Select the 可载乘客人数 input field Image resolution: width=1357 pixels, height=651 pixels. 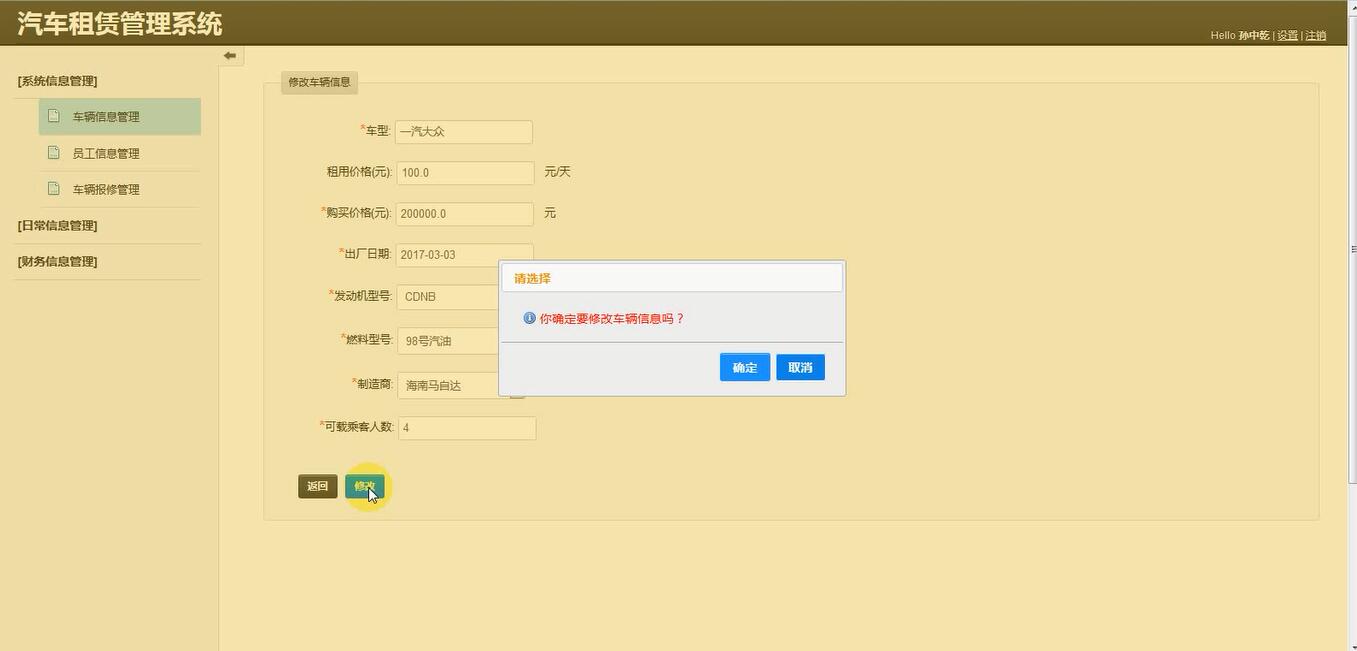(x=467, y=427)
